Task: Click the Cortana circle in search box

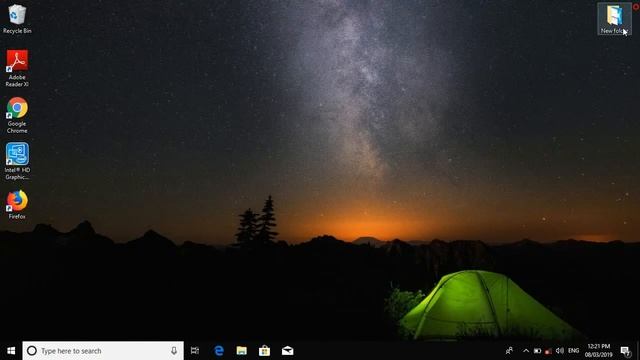Action: tap(32, 351)
